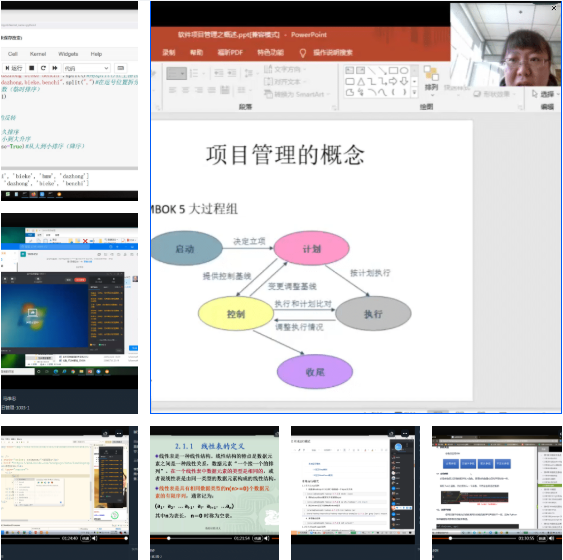Mute the linear-table lecture video
The image size is (563, 560).
266,538
